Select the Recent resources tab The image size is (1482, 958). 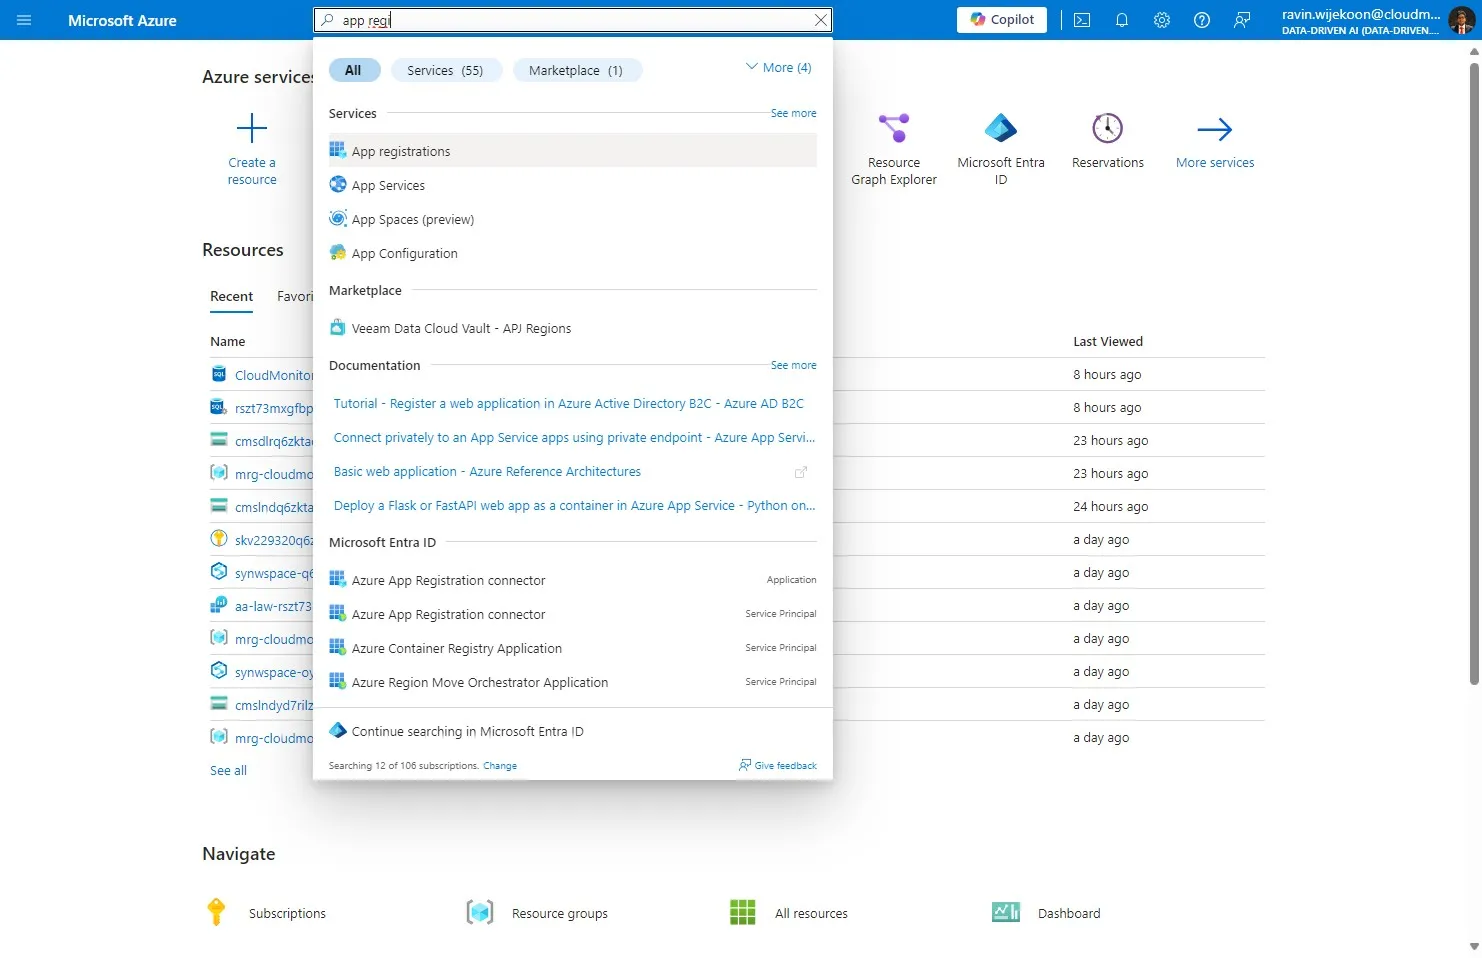pos(231,296)
